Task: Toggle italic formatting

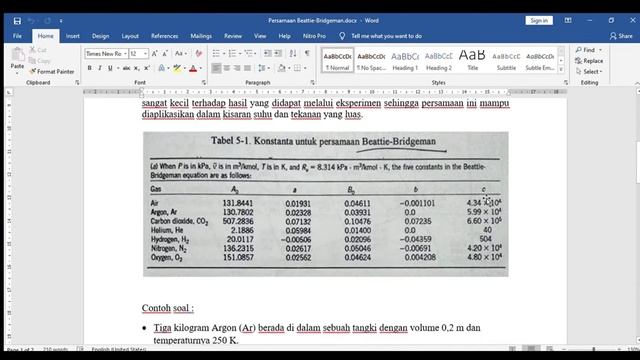Action: [100, 68]
